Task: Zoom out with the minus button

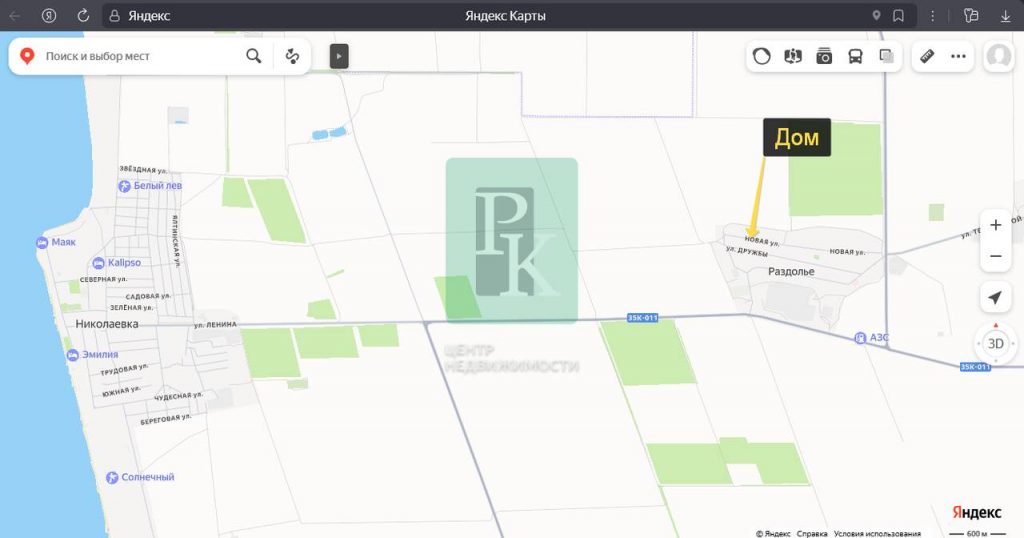Action: pyautogui.click(x=995, y=256)
